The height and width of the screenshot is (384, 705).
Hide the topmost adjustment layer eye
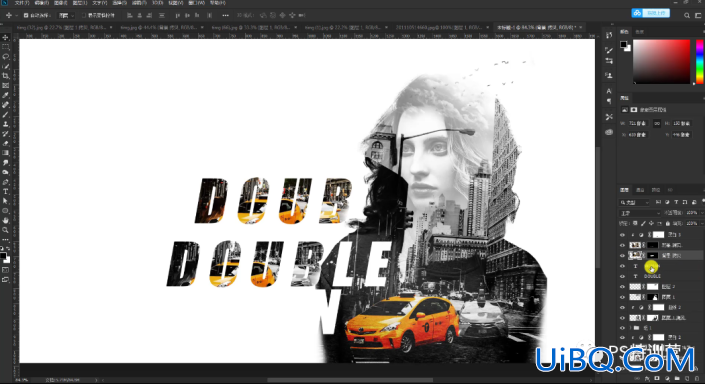click(x=622, y=235)
